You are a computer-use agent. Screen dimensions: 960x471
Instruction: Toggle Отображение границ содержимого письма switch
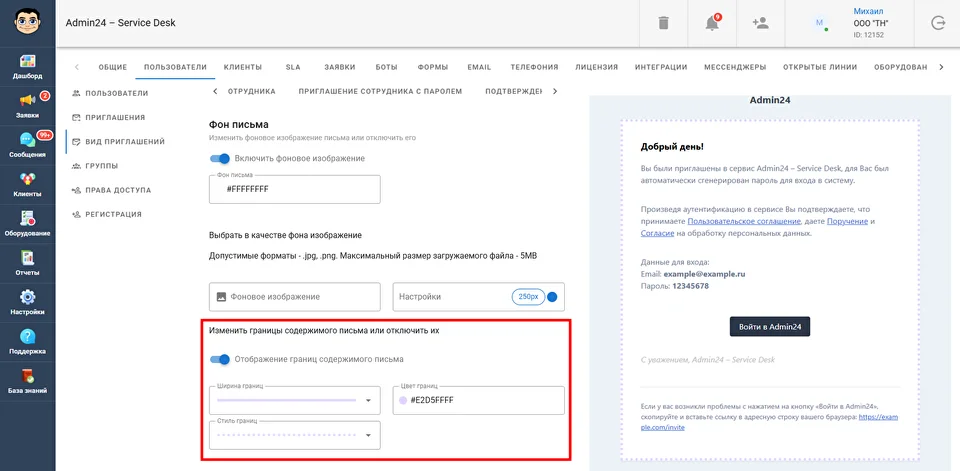click(x=220, y=359)
